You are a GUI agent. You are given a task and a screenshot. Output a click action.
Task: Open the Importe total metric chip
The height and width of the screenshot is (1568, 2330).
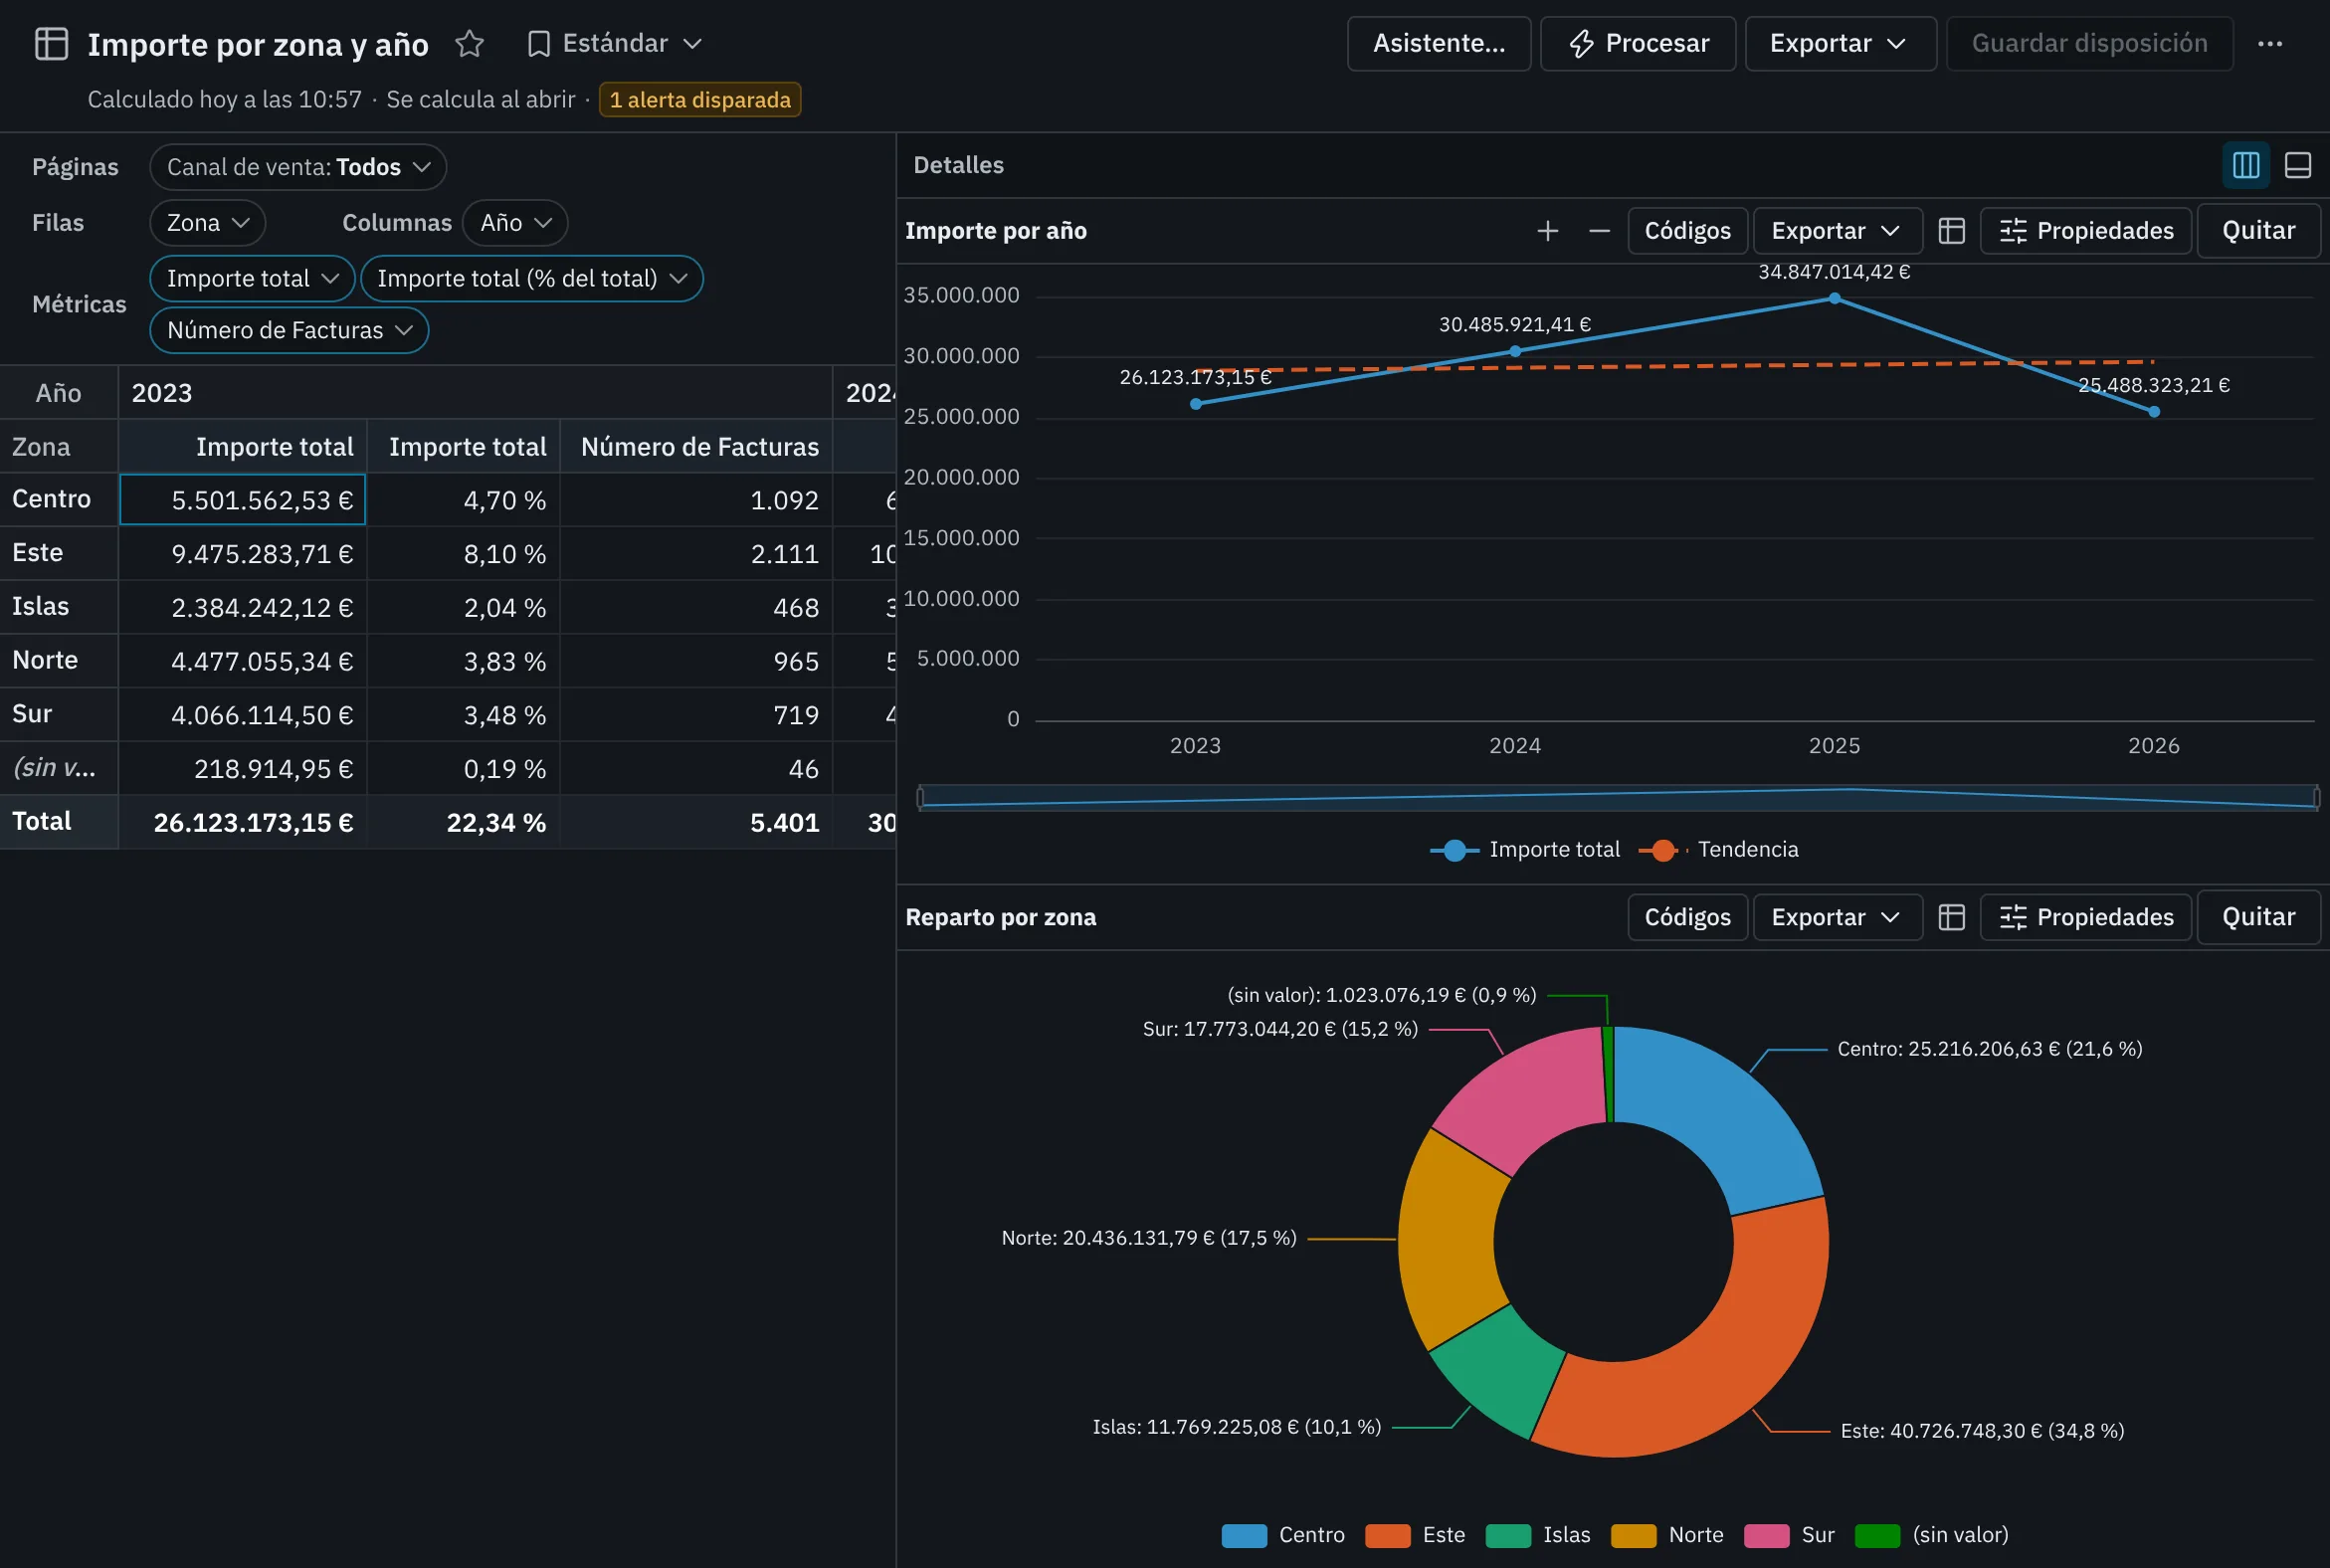252,279
